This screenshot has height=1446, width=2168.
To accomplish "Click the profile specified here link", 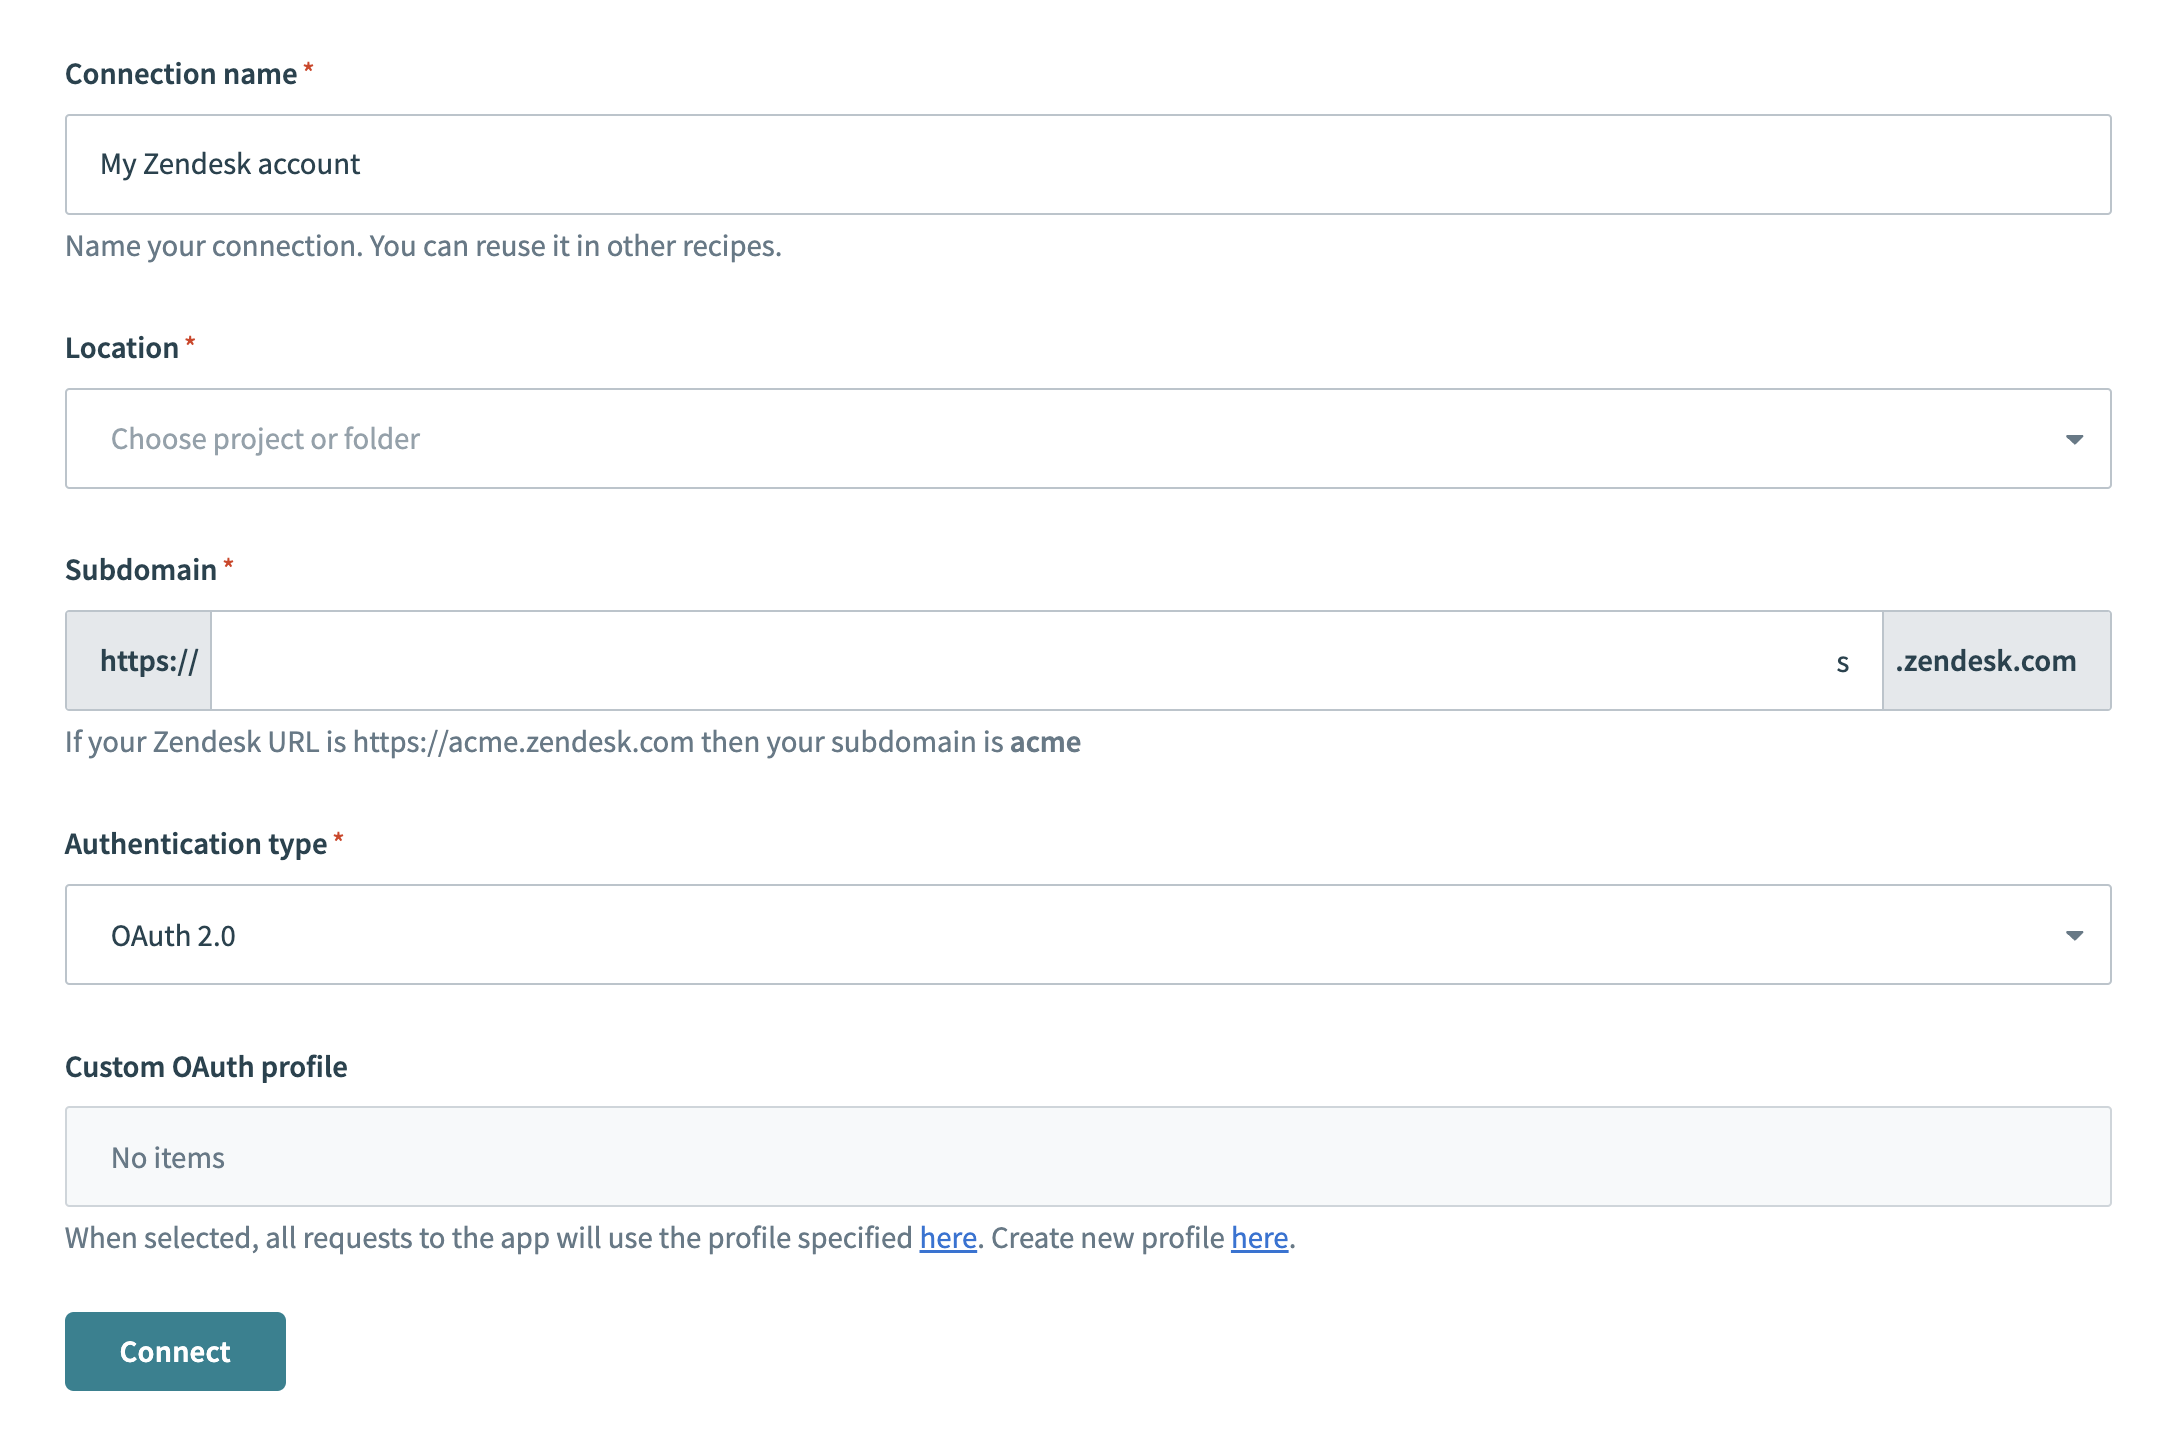I will [x=946, y=1238].
